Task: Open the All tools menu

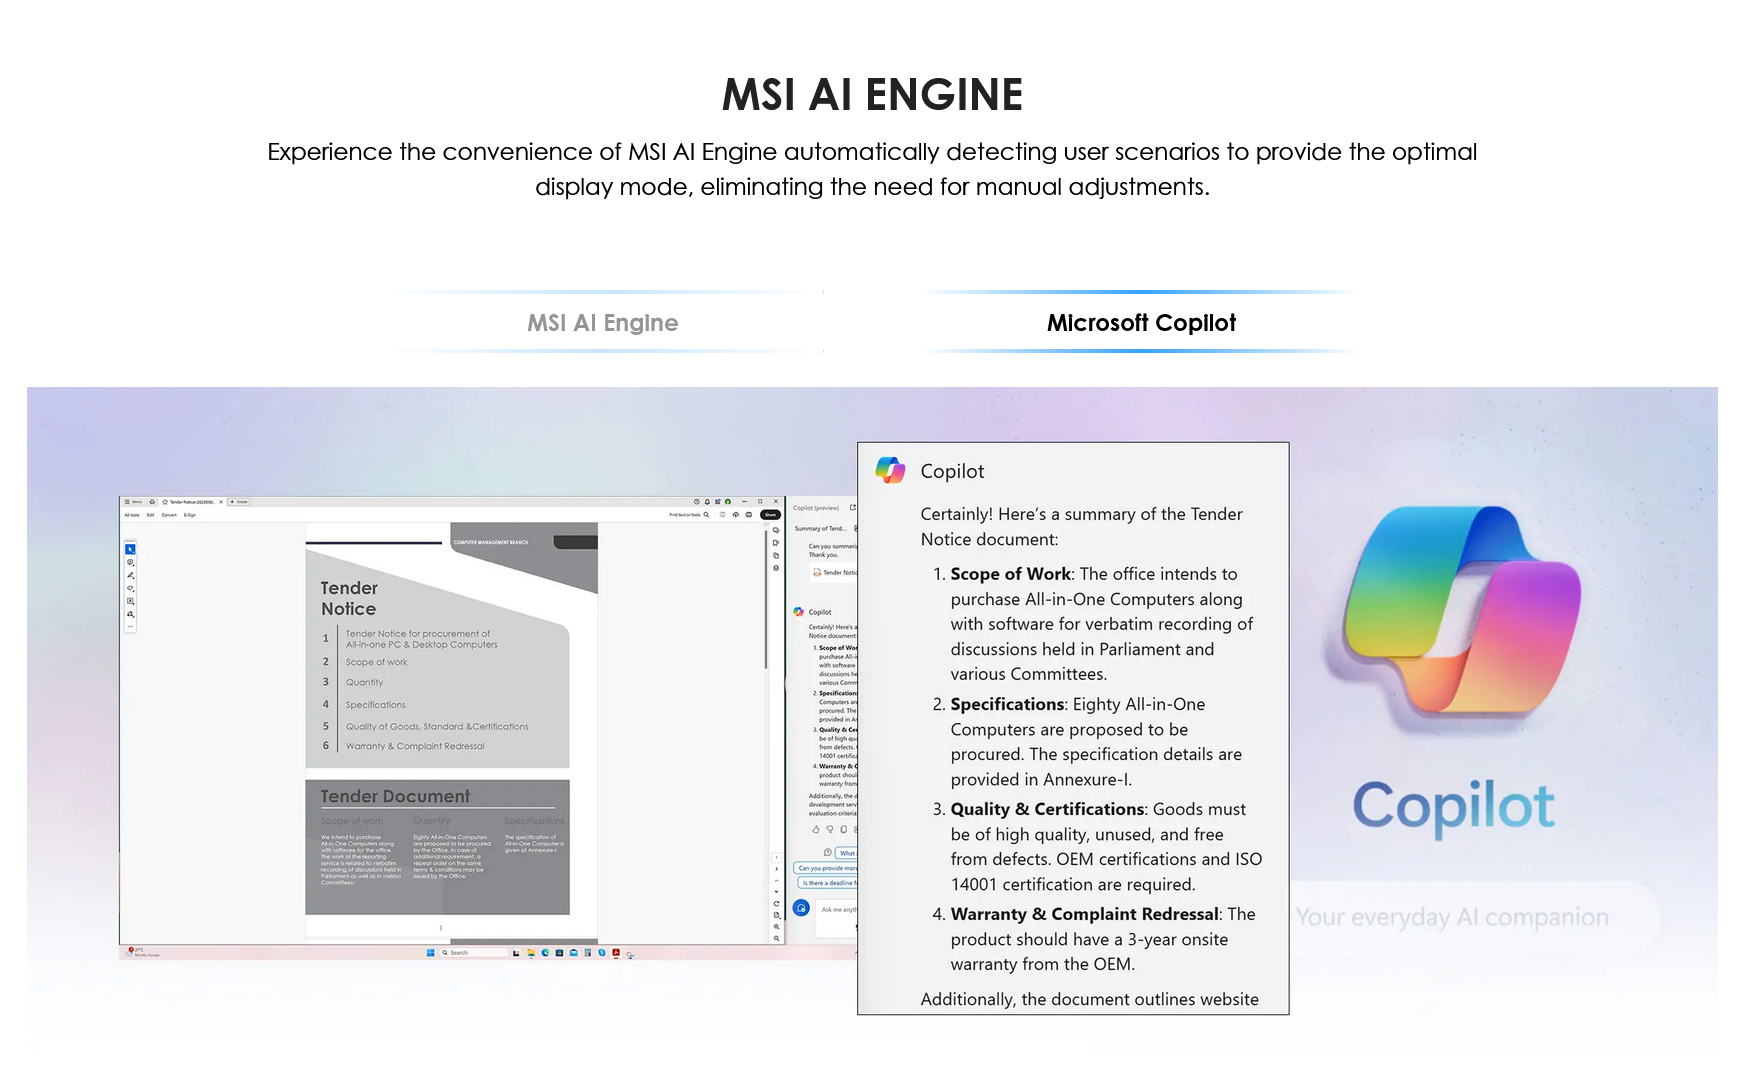Action: click(x=132, y=515)
